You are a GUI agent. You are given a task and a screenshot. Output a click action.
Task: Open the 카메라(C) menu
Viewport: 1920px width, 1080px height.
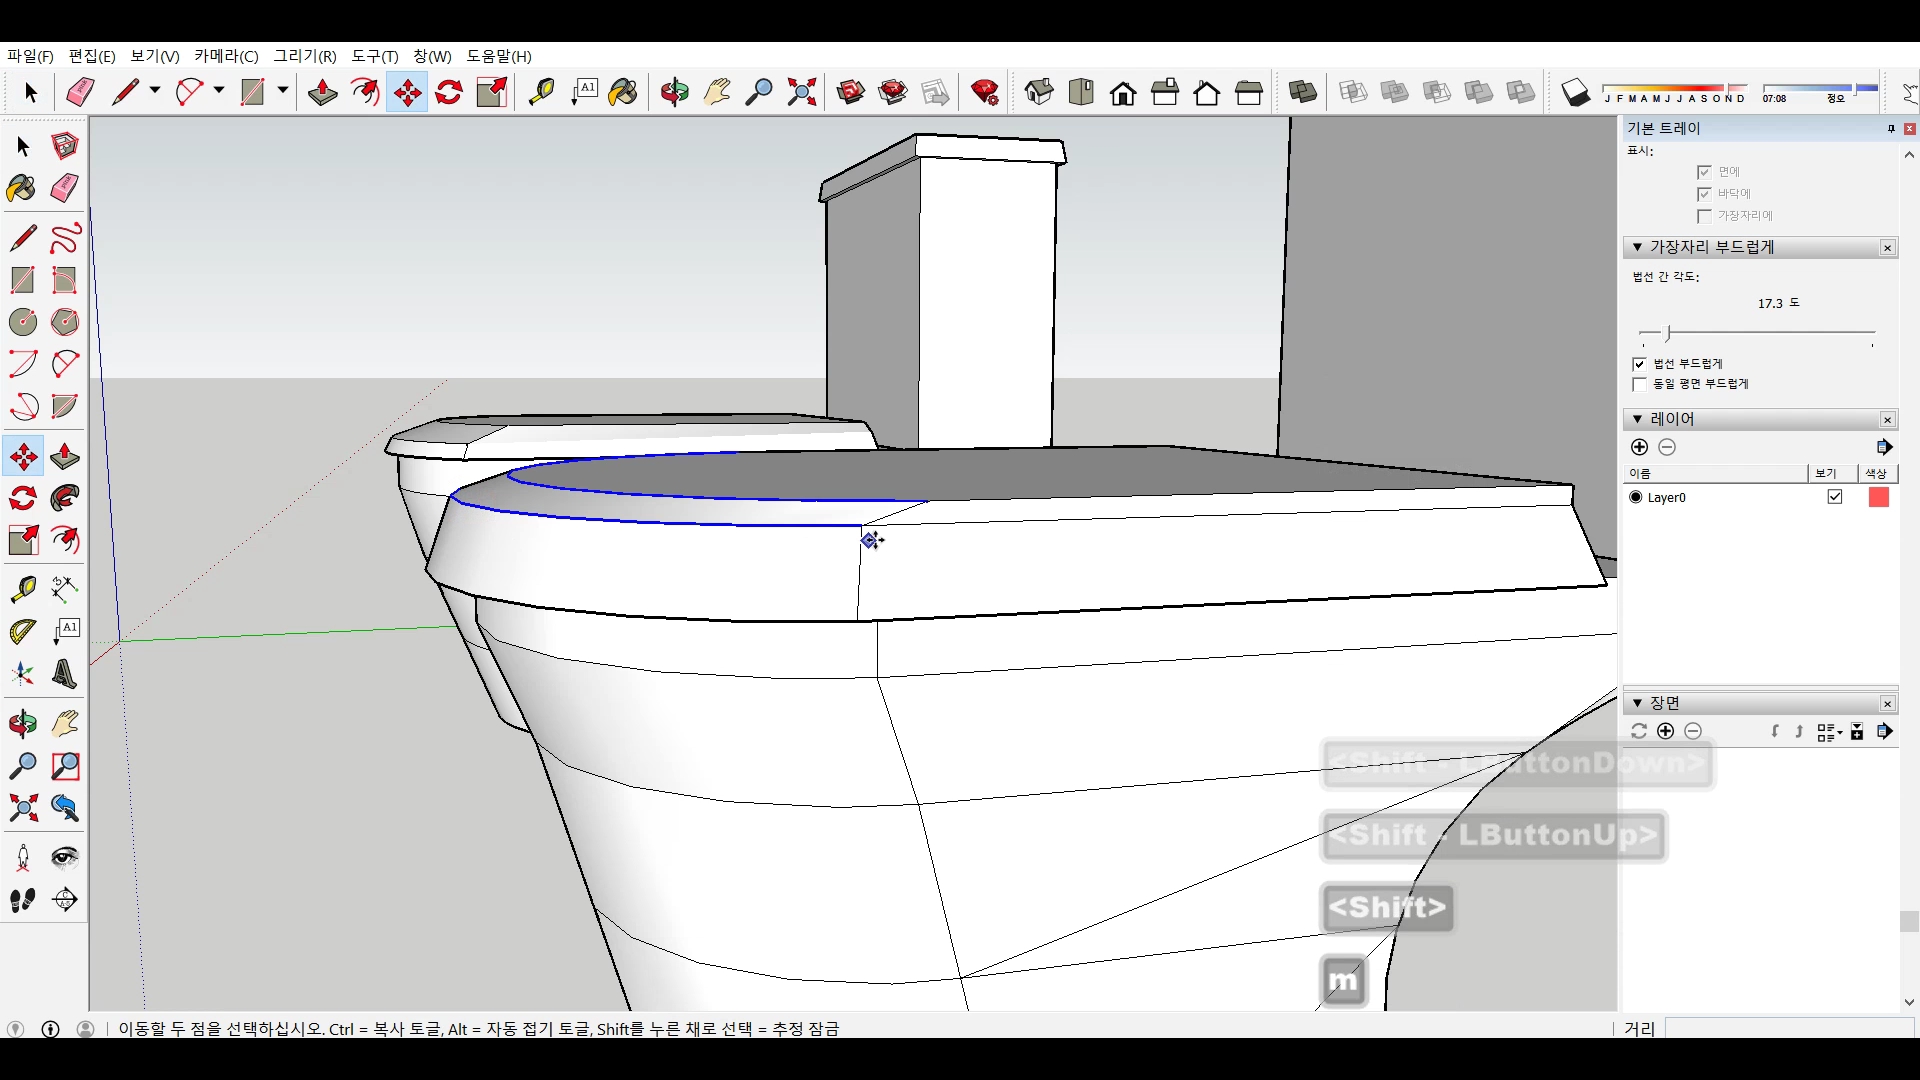226,56
